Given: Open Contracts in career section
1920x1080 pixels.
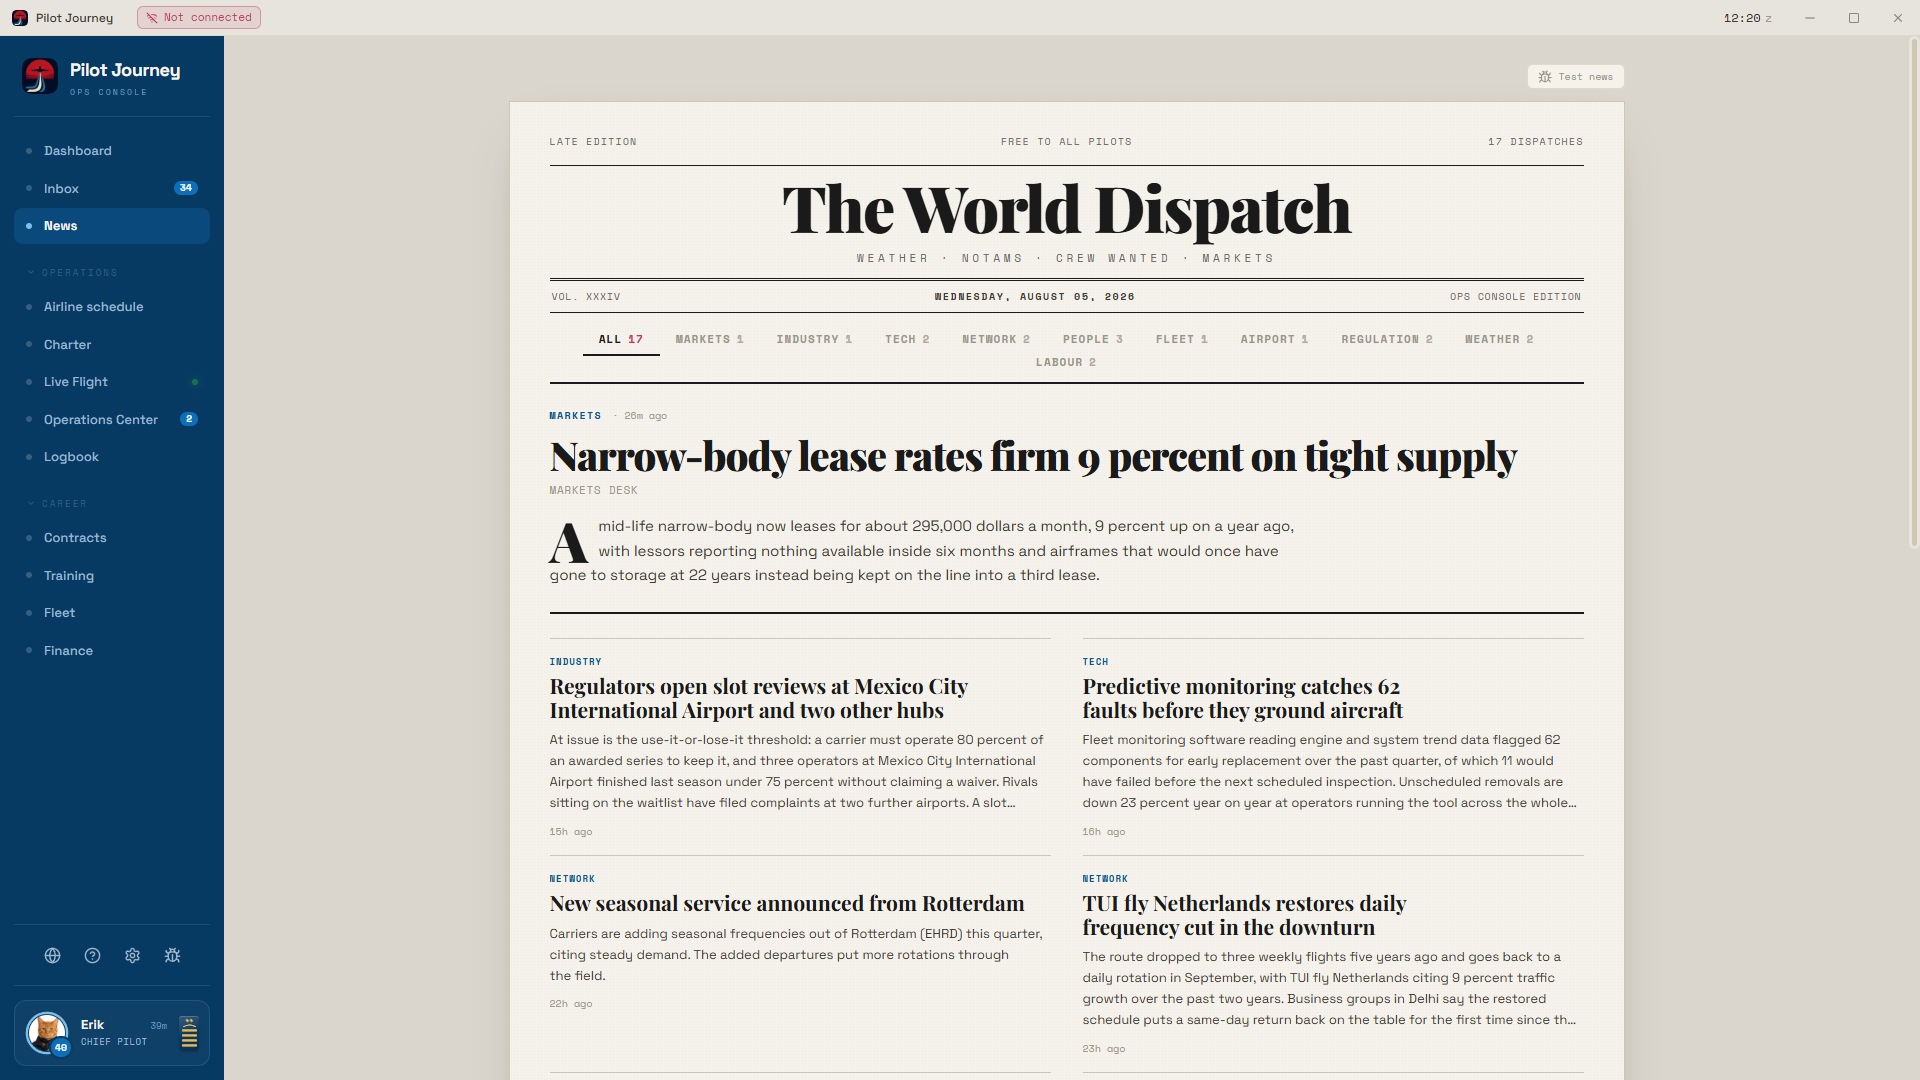Looking at the screenshot, I should tap(112, 538).
